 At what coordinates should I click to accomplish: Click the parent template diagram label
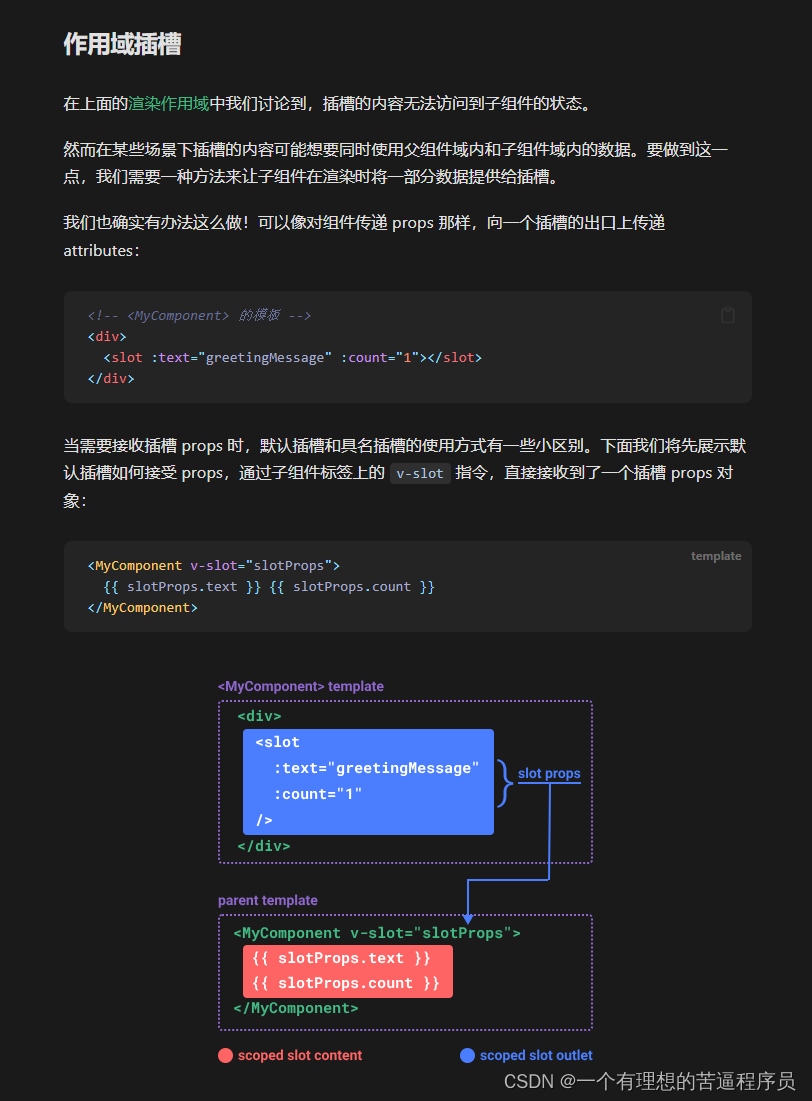268,900
